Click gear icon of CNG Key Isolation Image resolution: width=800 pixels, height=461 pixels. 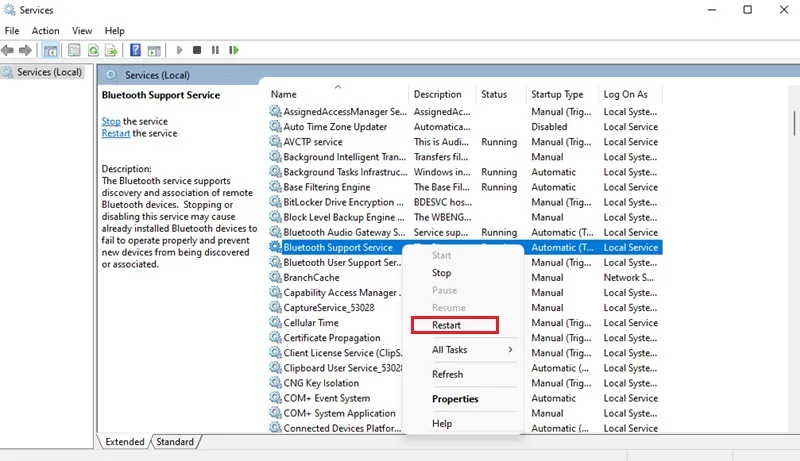276,382
